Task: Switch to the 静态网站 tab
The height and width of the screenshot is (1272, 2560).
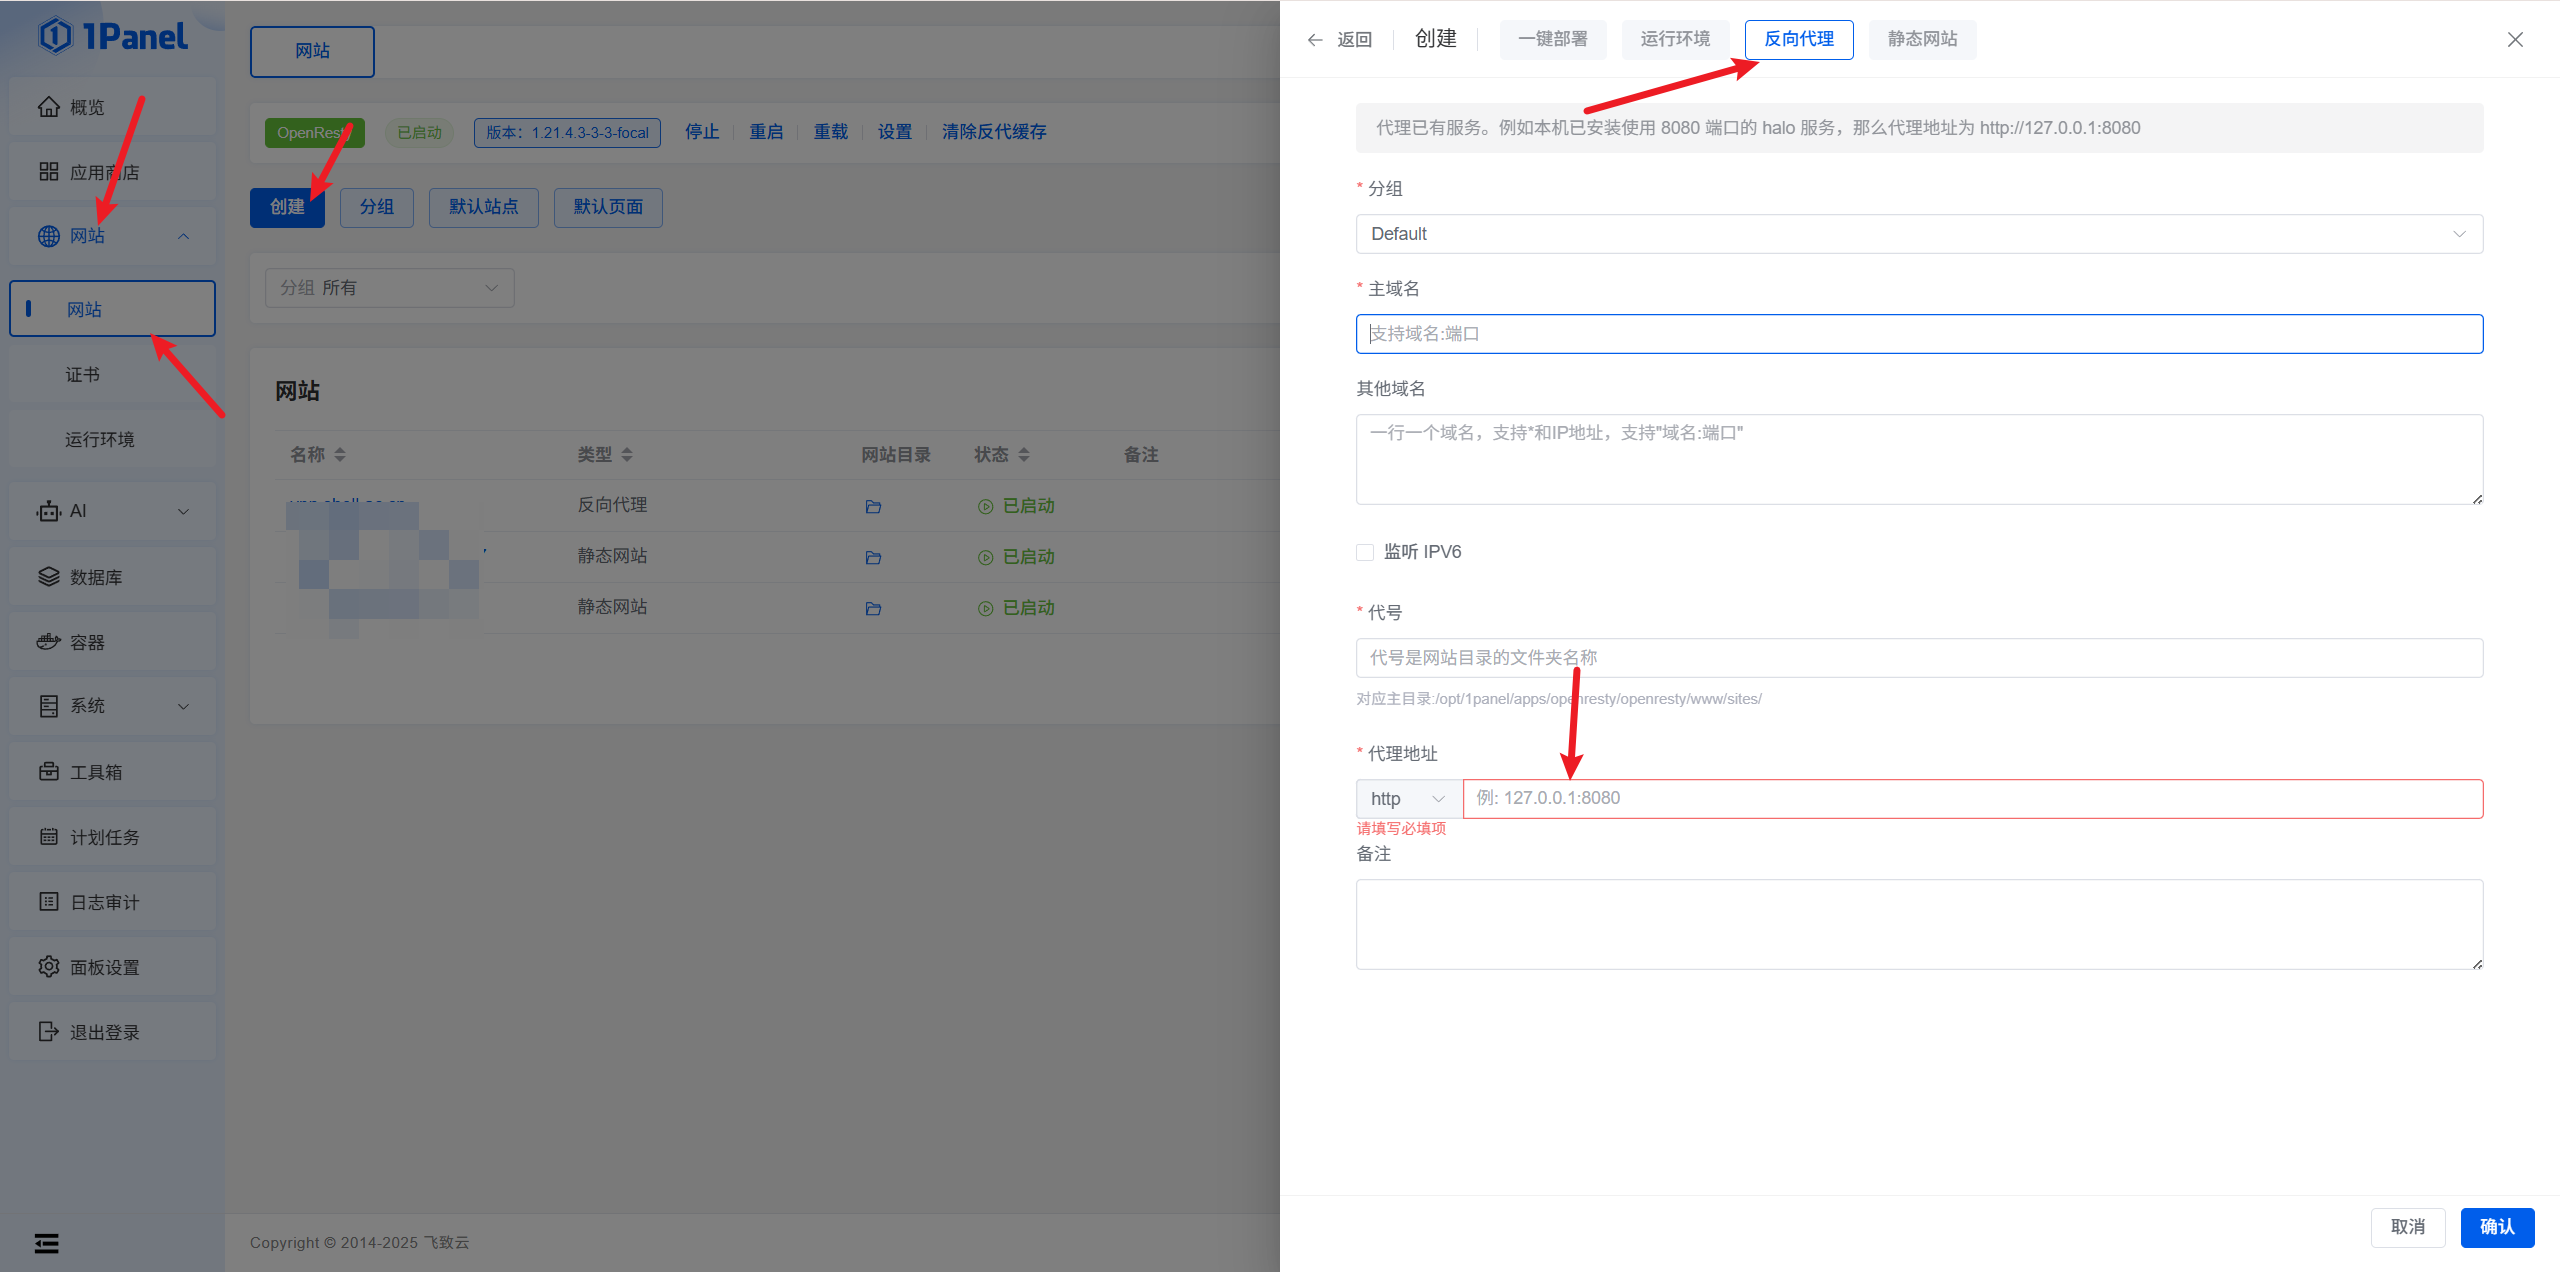Action: [1921, 39]
